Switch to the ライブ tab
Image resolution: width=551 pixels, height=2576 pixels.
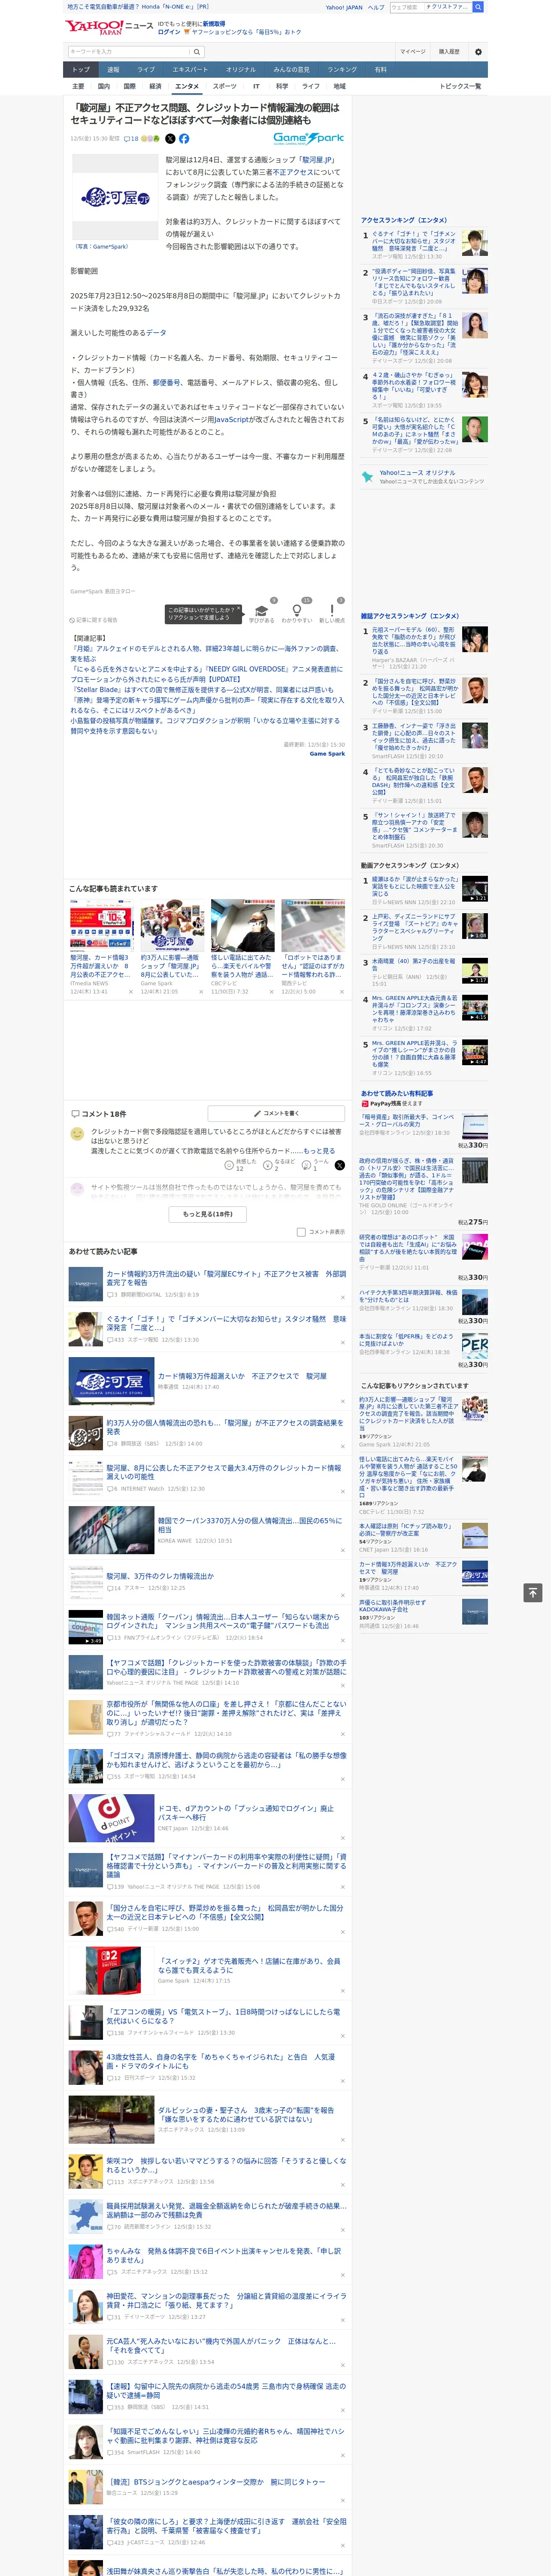[146, 70]
